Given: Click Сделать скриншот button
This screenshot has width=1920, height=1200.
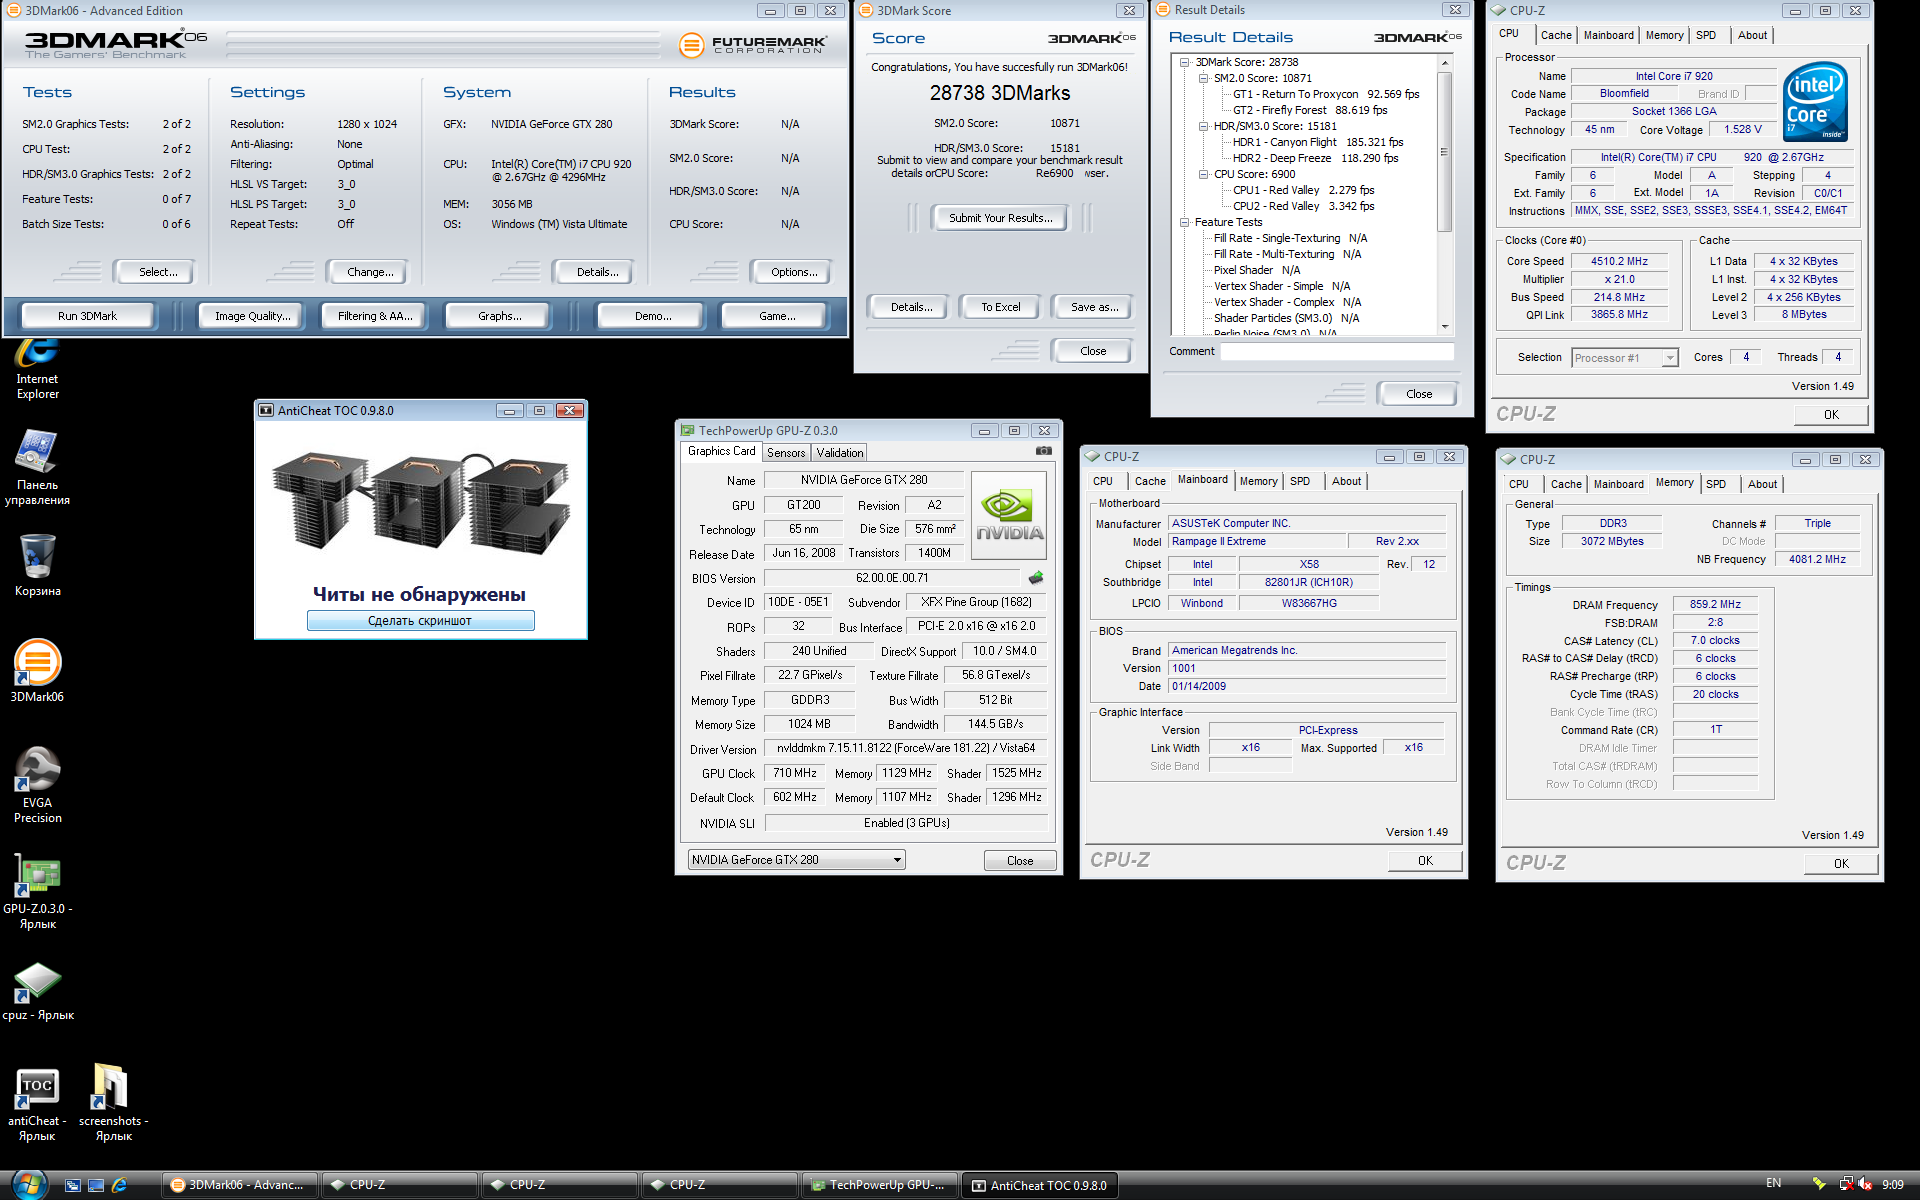Looking at the screenshot, I should pos(420,621).
